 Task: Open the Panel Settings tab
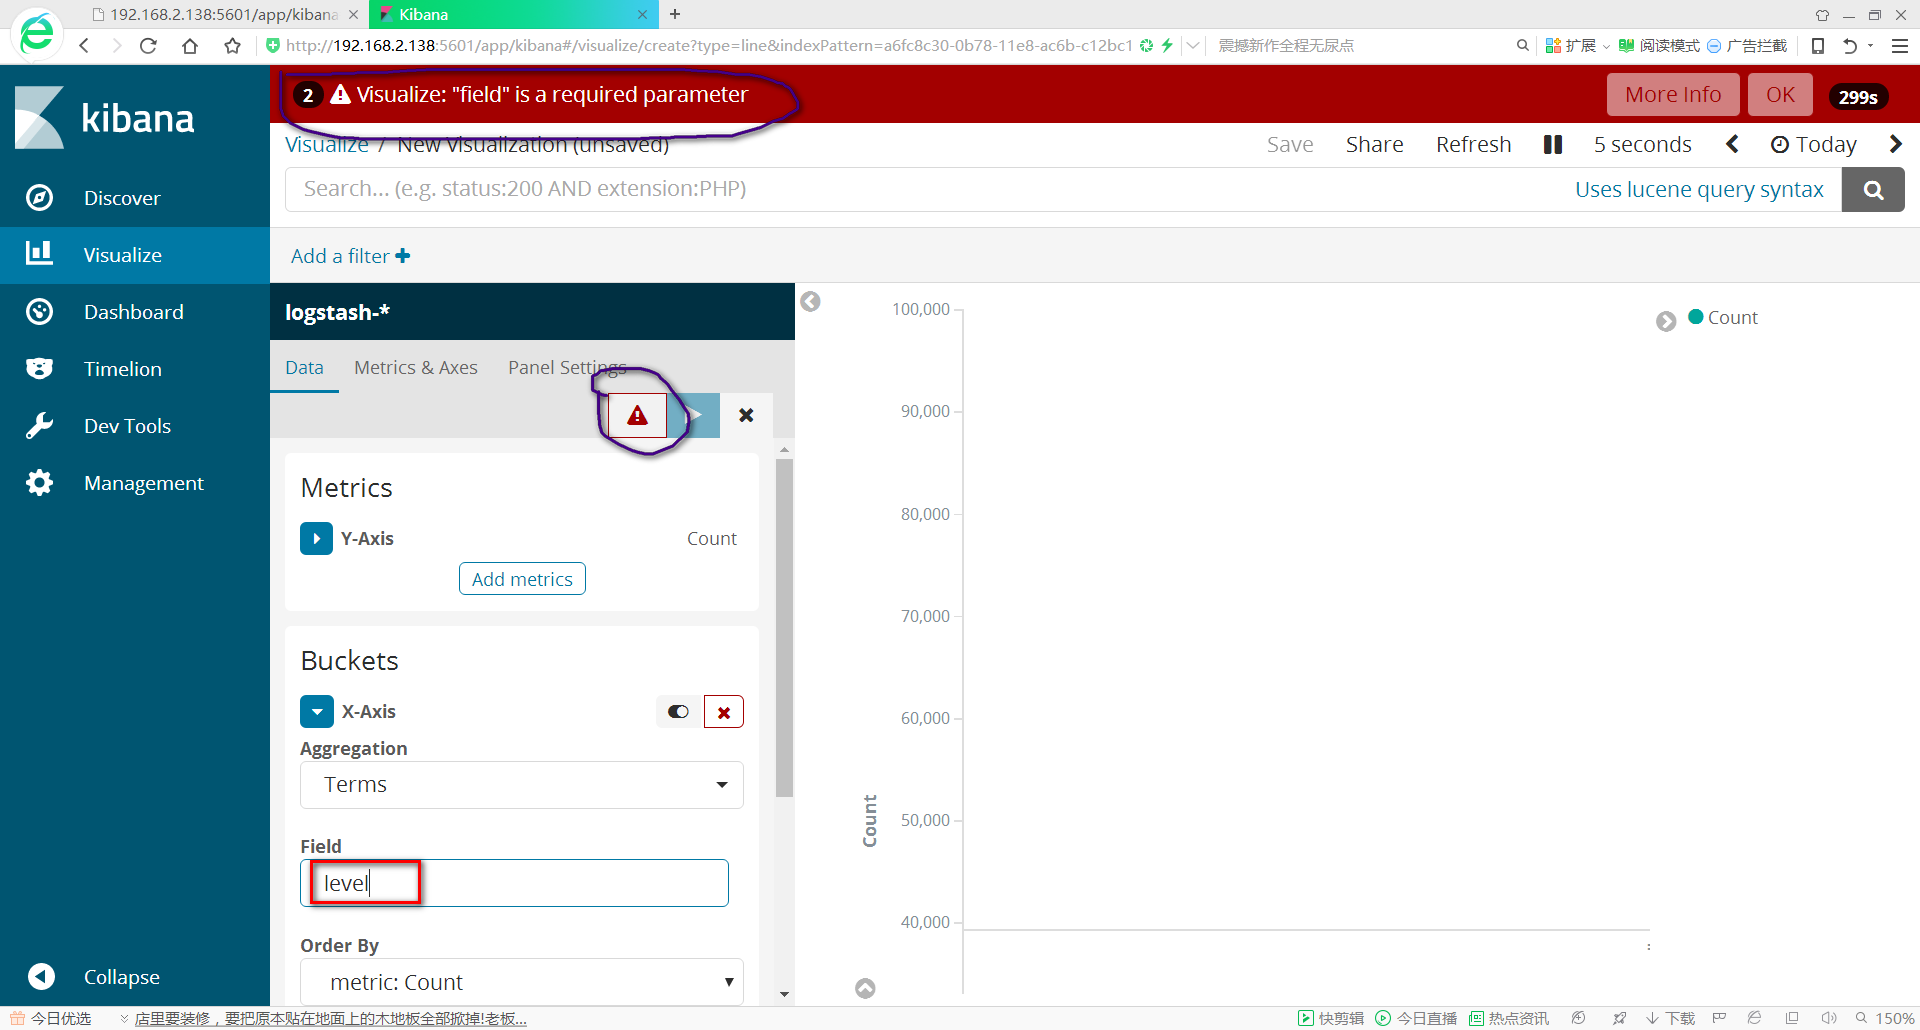567,367
